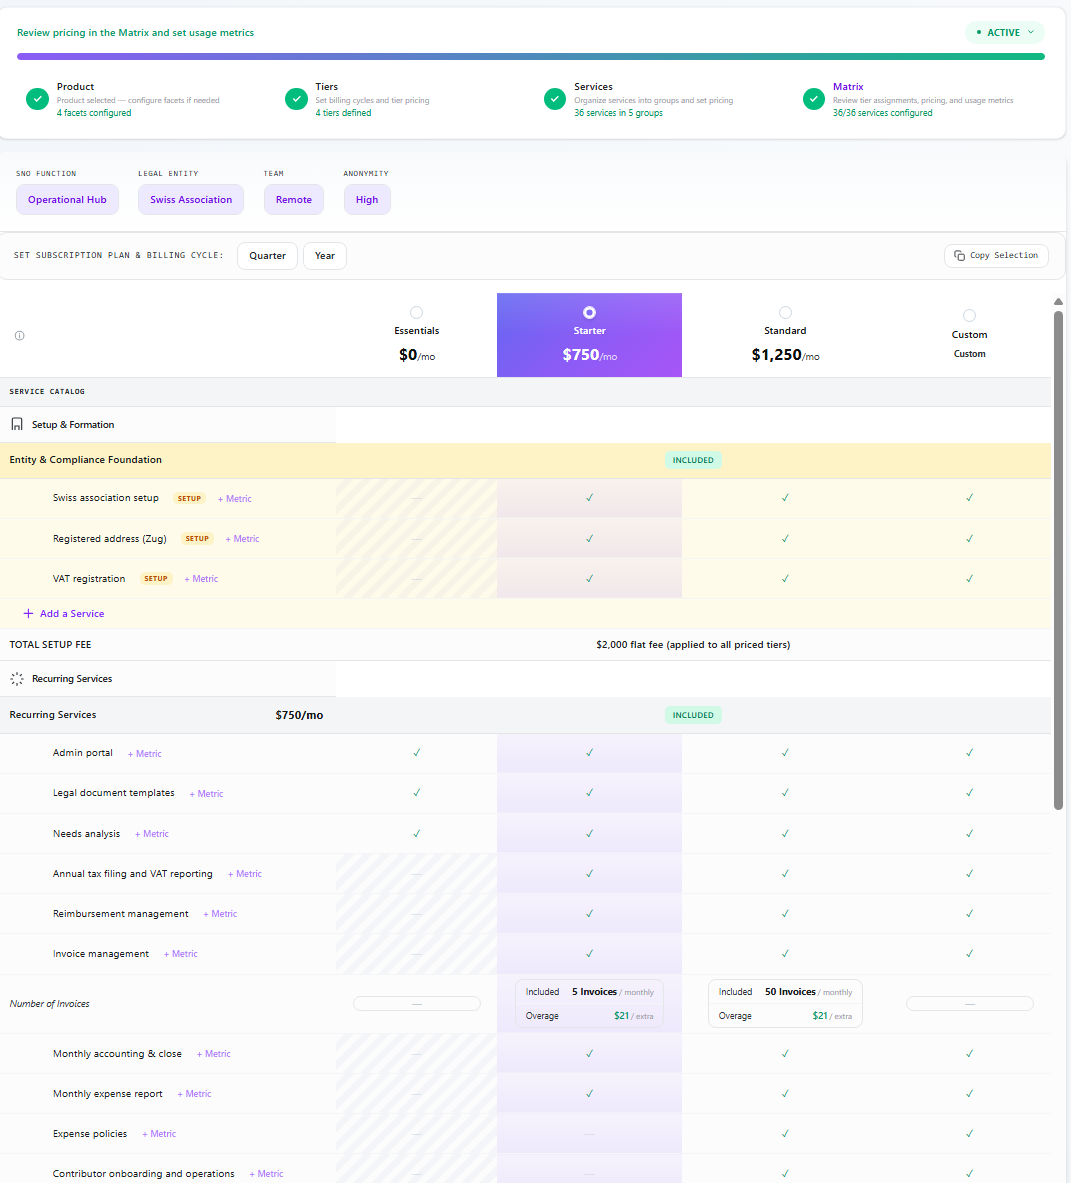
Task: Open the SNO Function Operational Hub selector
Action: [67, 200]
